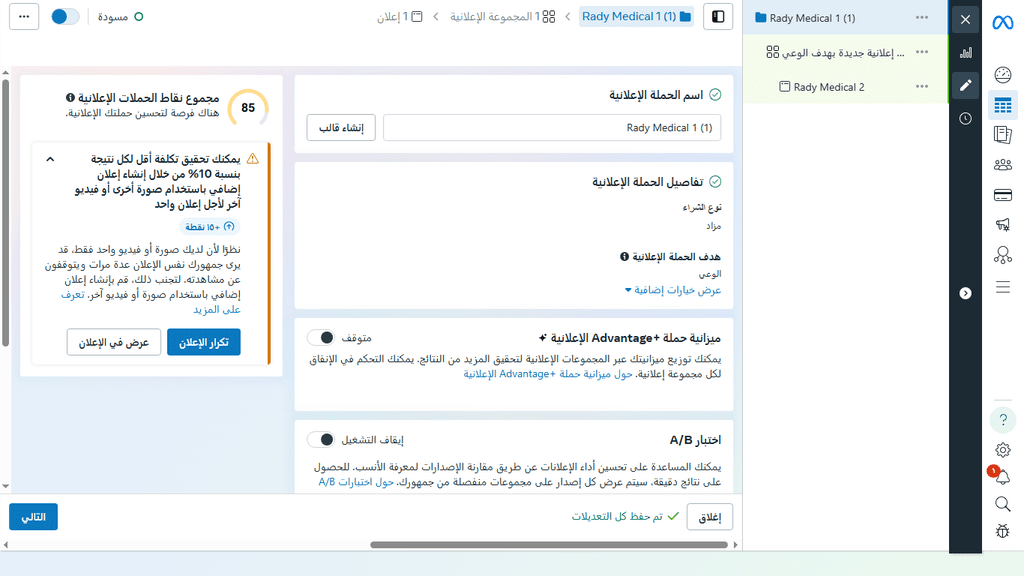1024x576 pixels.
Task: Toggle the side panel layout icon
Action: 718,17
